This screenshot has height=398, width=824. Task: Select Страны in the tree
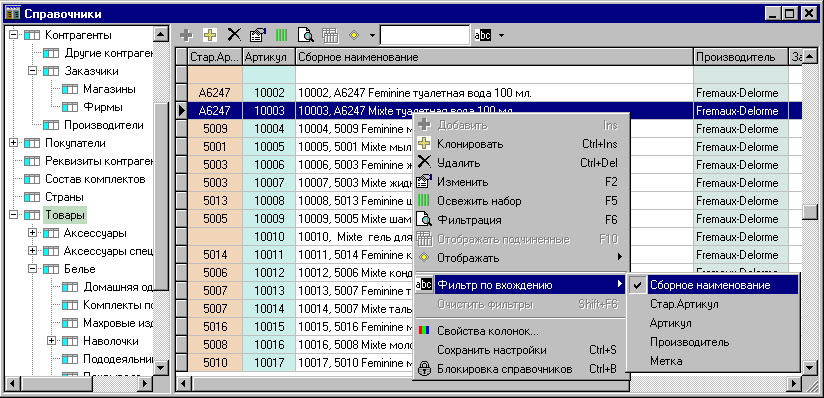pyautogui.click(x=65, y=197)
